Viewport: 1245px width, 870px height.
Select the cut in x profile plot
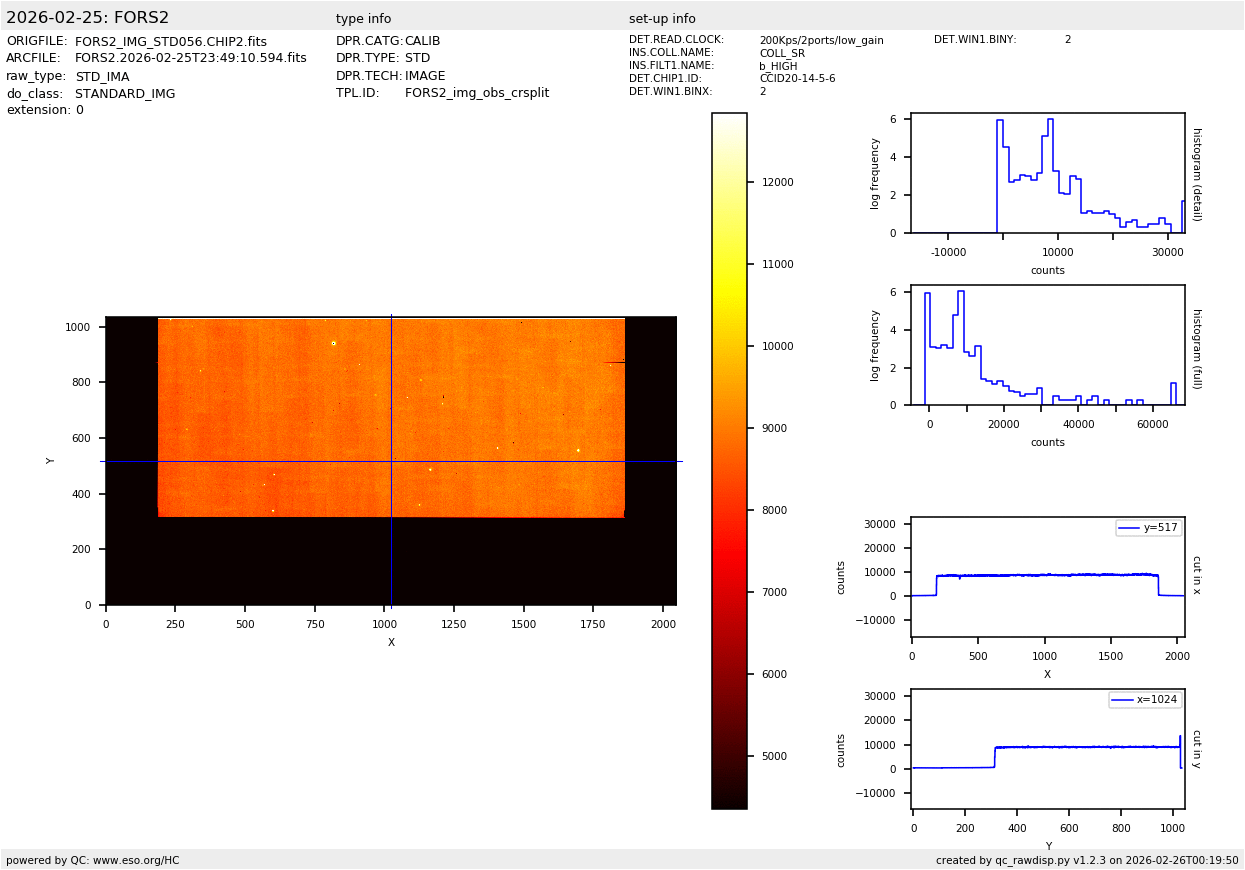coord(1047,577)
